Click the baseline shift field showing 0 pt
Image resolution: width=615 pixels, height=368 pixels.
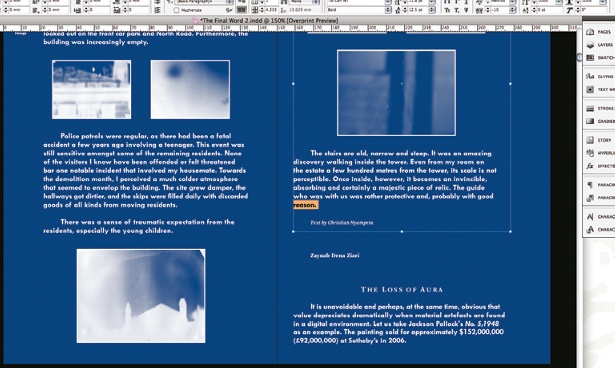pyautogui.click(x=549, y=10)
